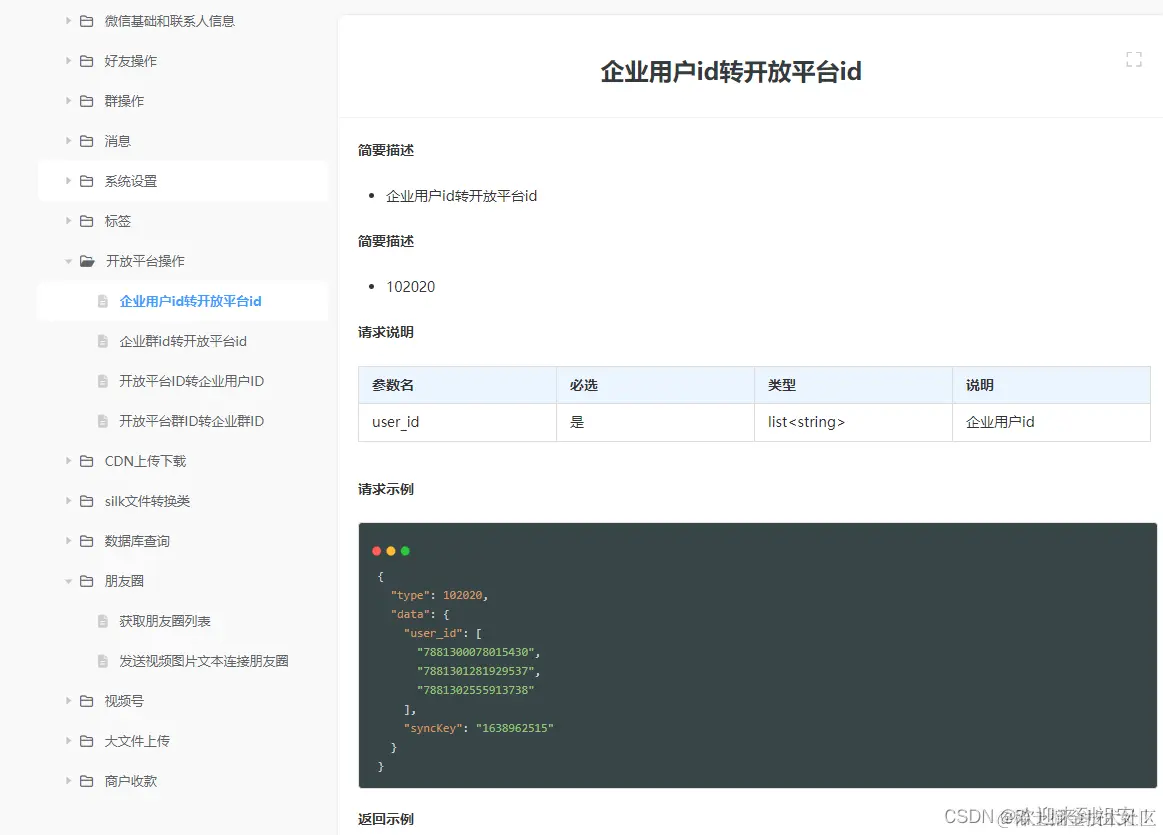Viewport: 1163px width, 835px height.
Task: Open 开放平台群ID转企业群ID page
Action: (x=191, y=421)
